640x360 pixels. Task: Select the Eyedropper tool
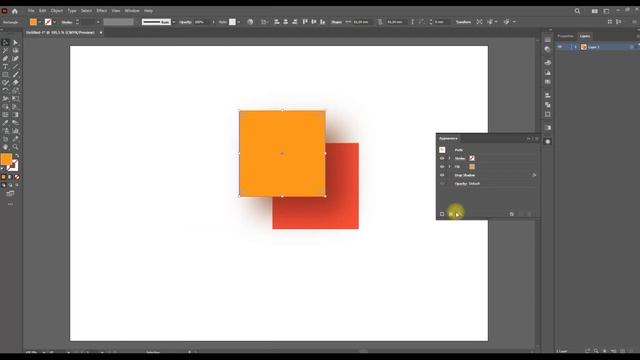tap(5, 123)
